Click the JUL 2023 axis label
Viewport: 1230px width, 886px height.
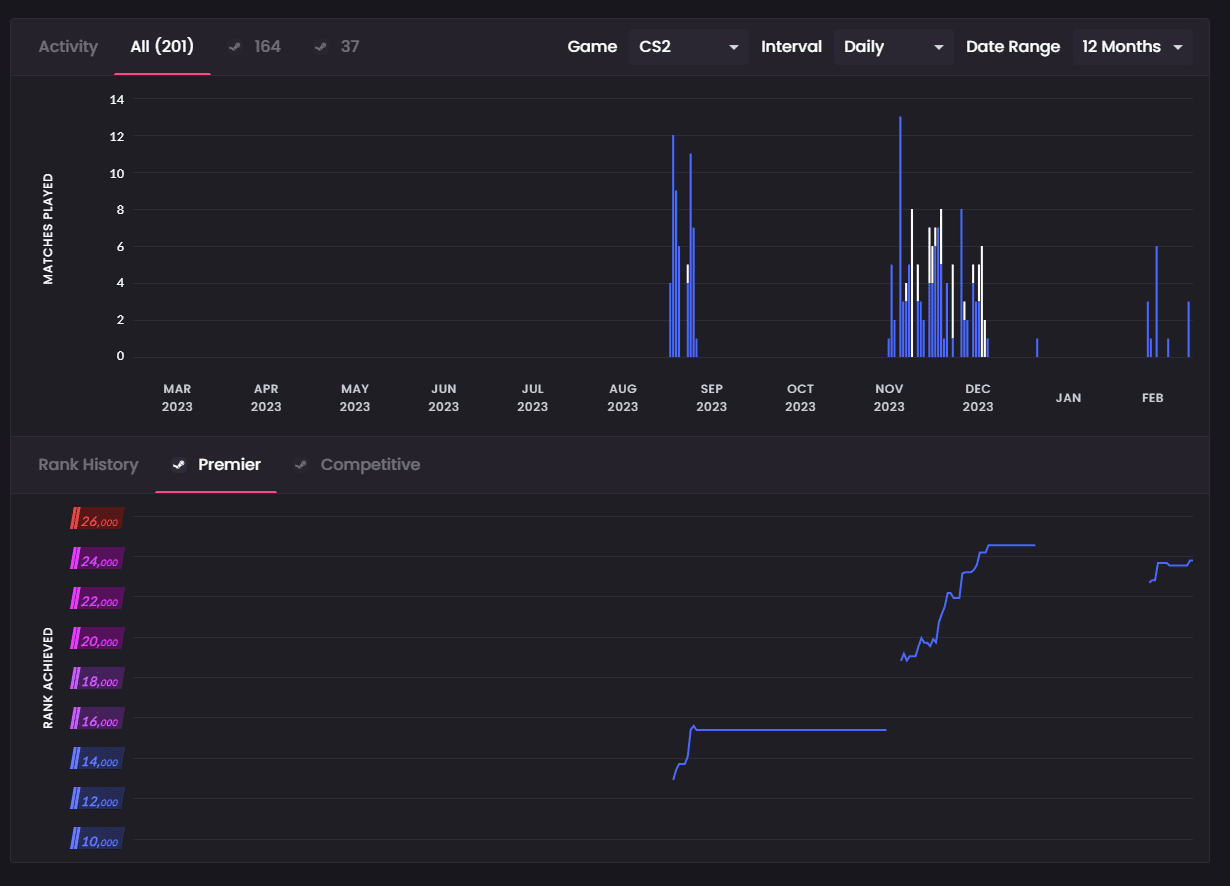coord(533,398)
